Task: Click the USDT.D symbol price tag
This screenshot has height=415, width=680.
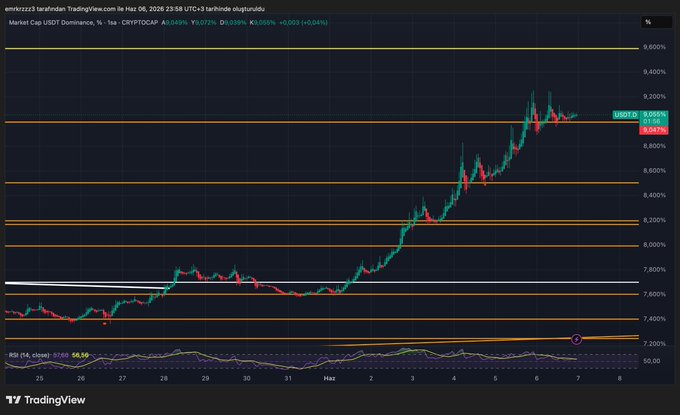Action: pyautogui.click(x=625, y=114)
